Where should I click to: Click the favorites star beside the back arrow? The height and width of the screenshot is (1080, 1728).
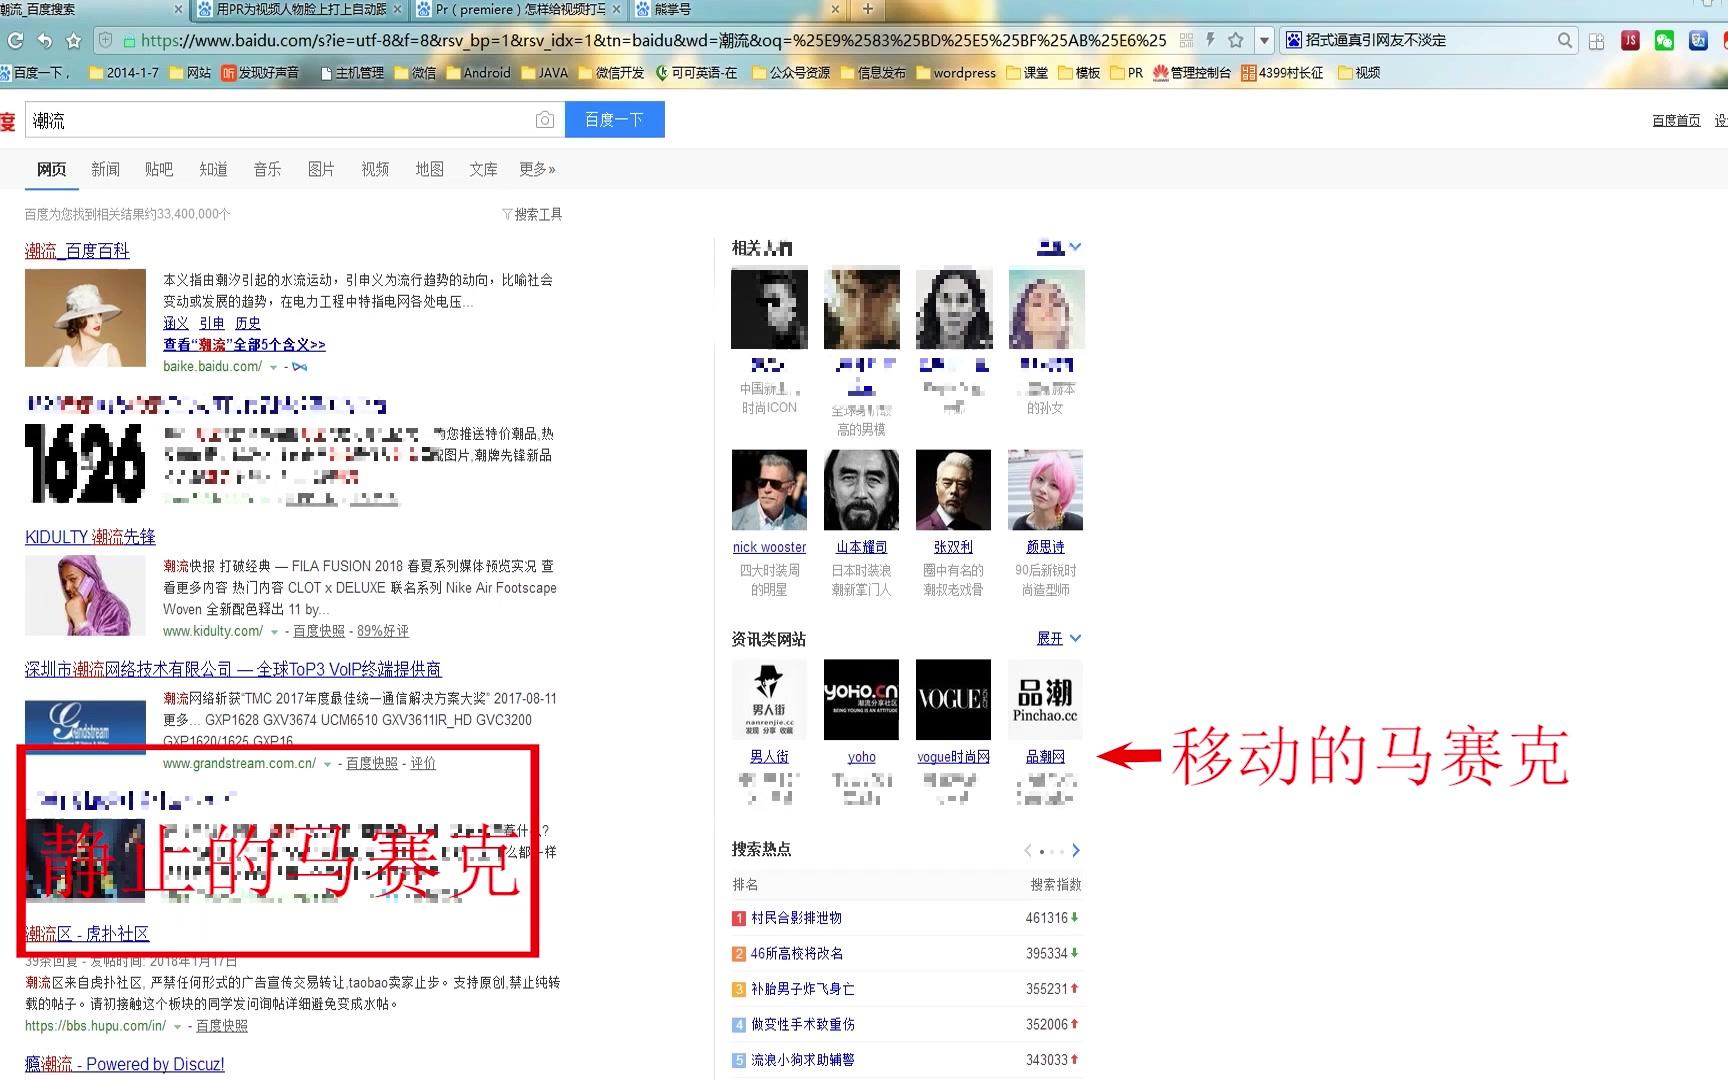(x=73, y=41)
